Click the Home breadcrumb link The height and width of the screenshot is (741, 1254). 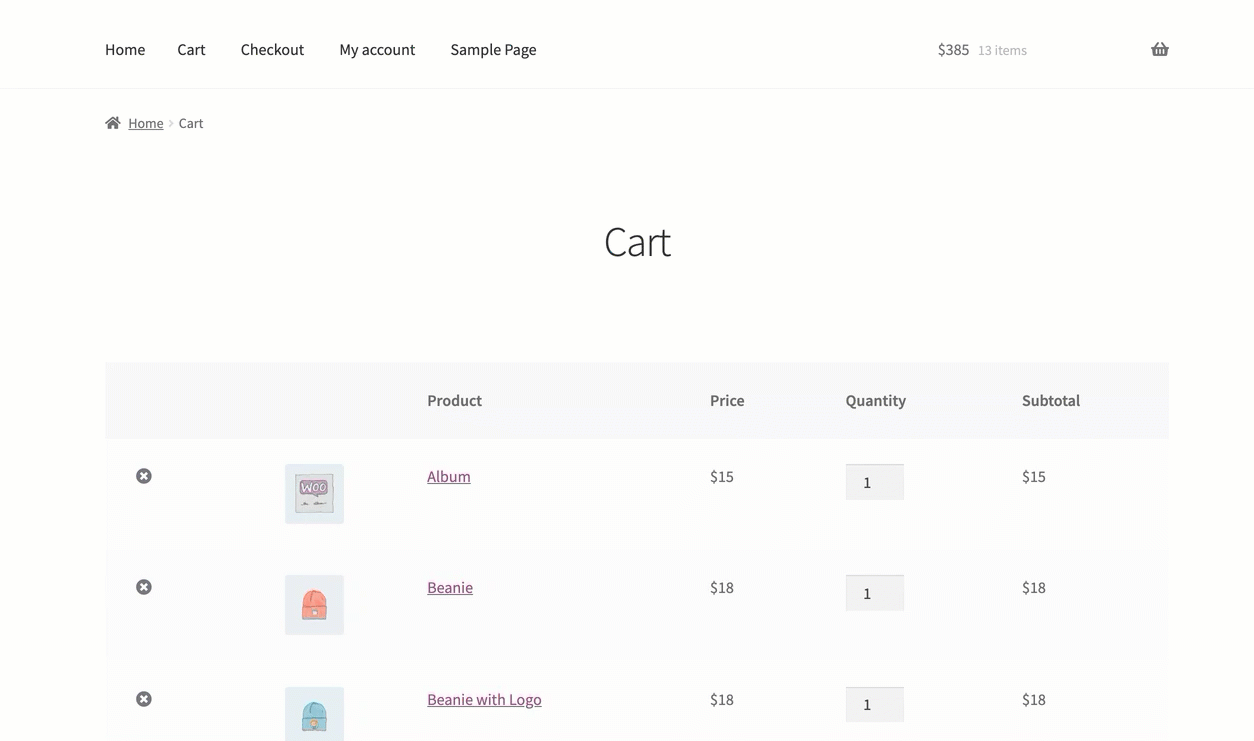coord(146,123)
